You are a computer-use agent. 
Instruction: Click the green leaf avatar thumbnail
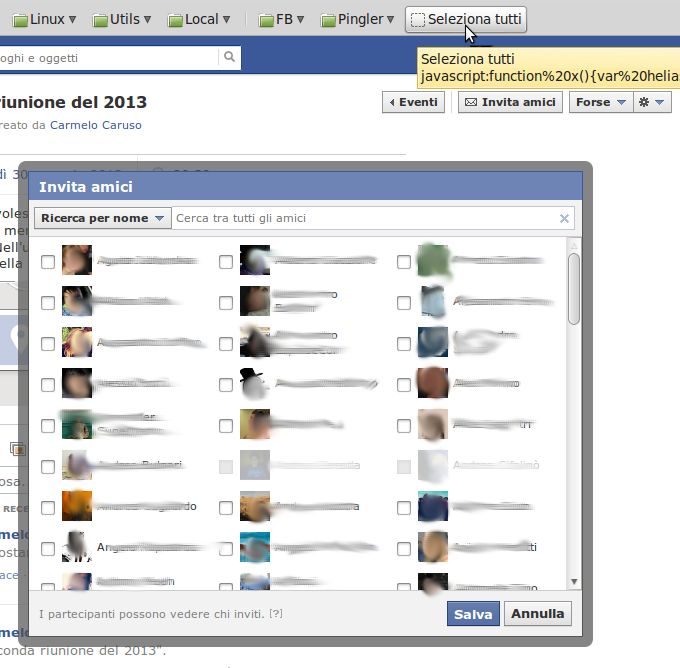433,260
